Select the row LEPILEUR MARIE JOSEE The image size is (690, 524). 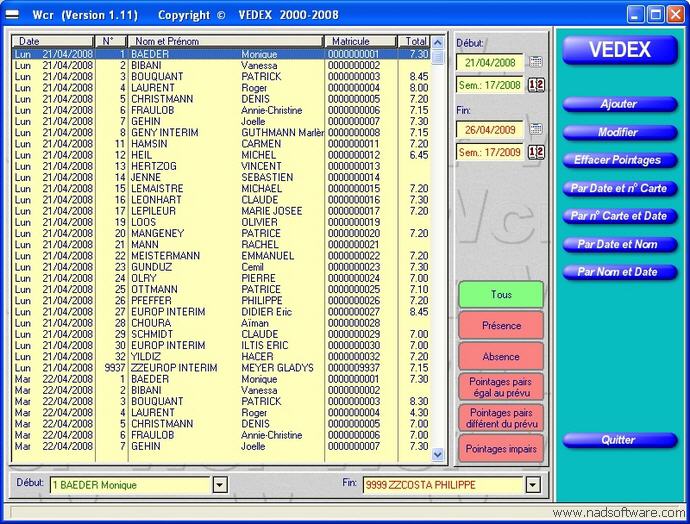pyautogui.click(x=221, y=211)
